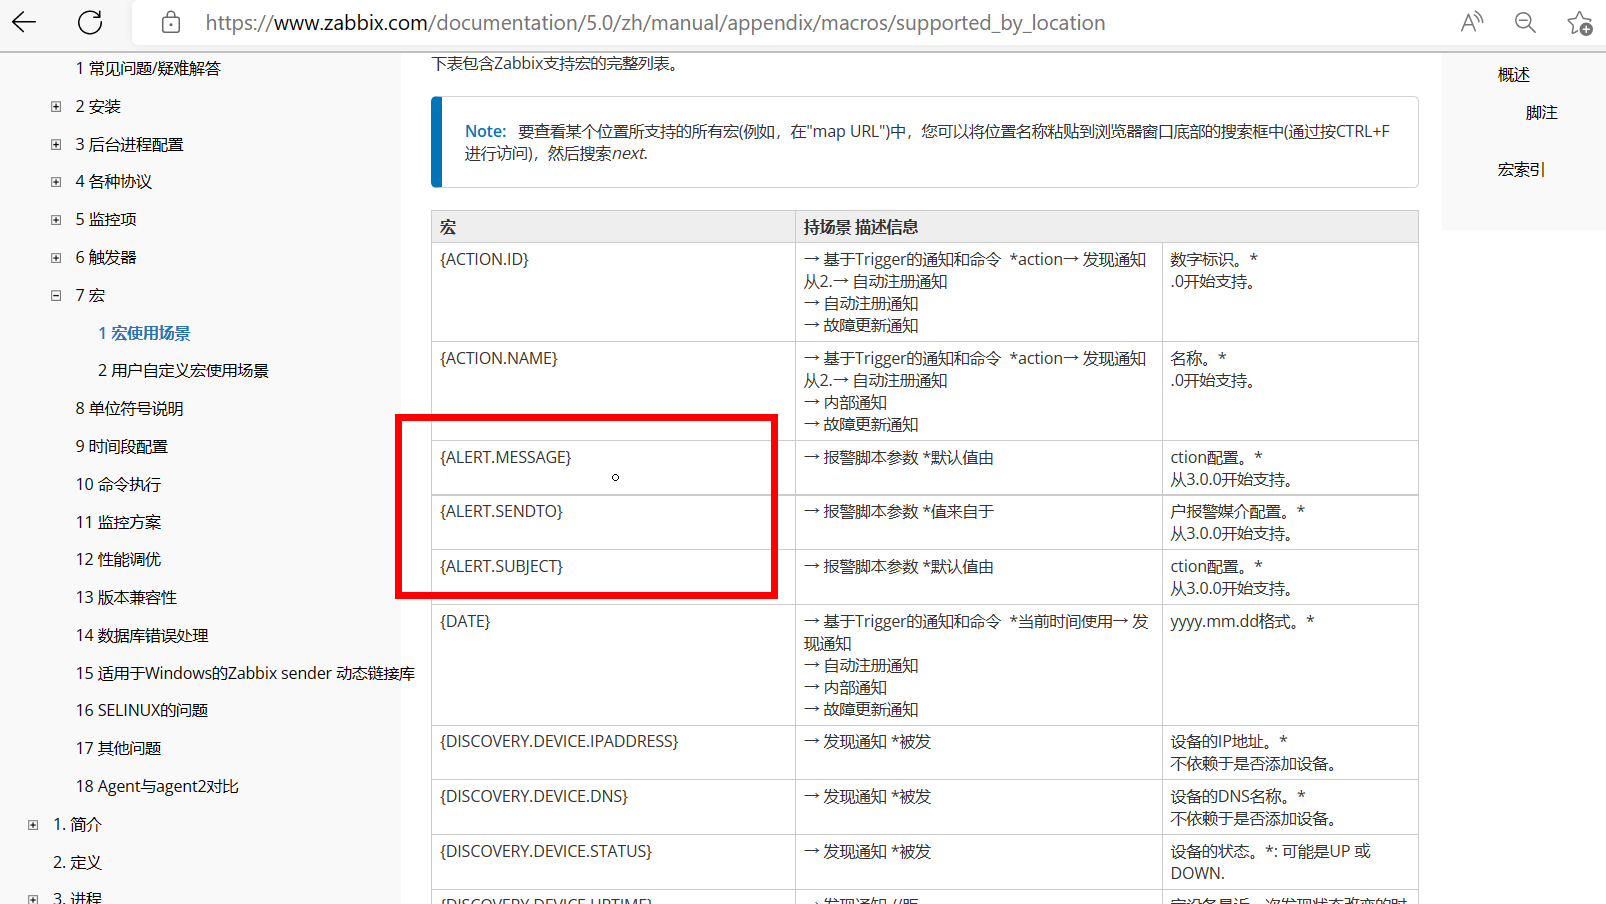The height and width of the screenshot is (904, 1606).
Task: Open '6 触发器' page link
Action: [106, 257]
